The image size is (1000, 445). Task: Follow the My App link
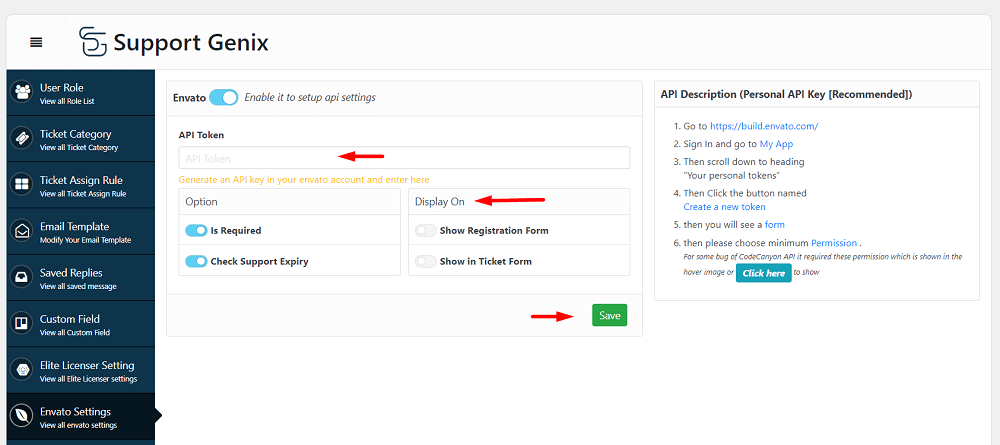point(776,144)
